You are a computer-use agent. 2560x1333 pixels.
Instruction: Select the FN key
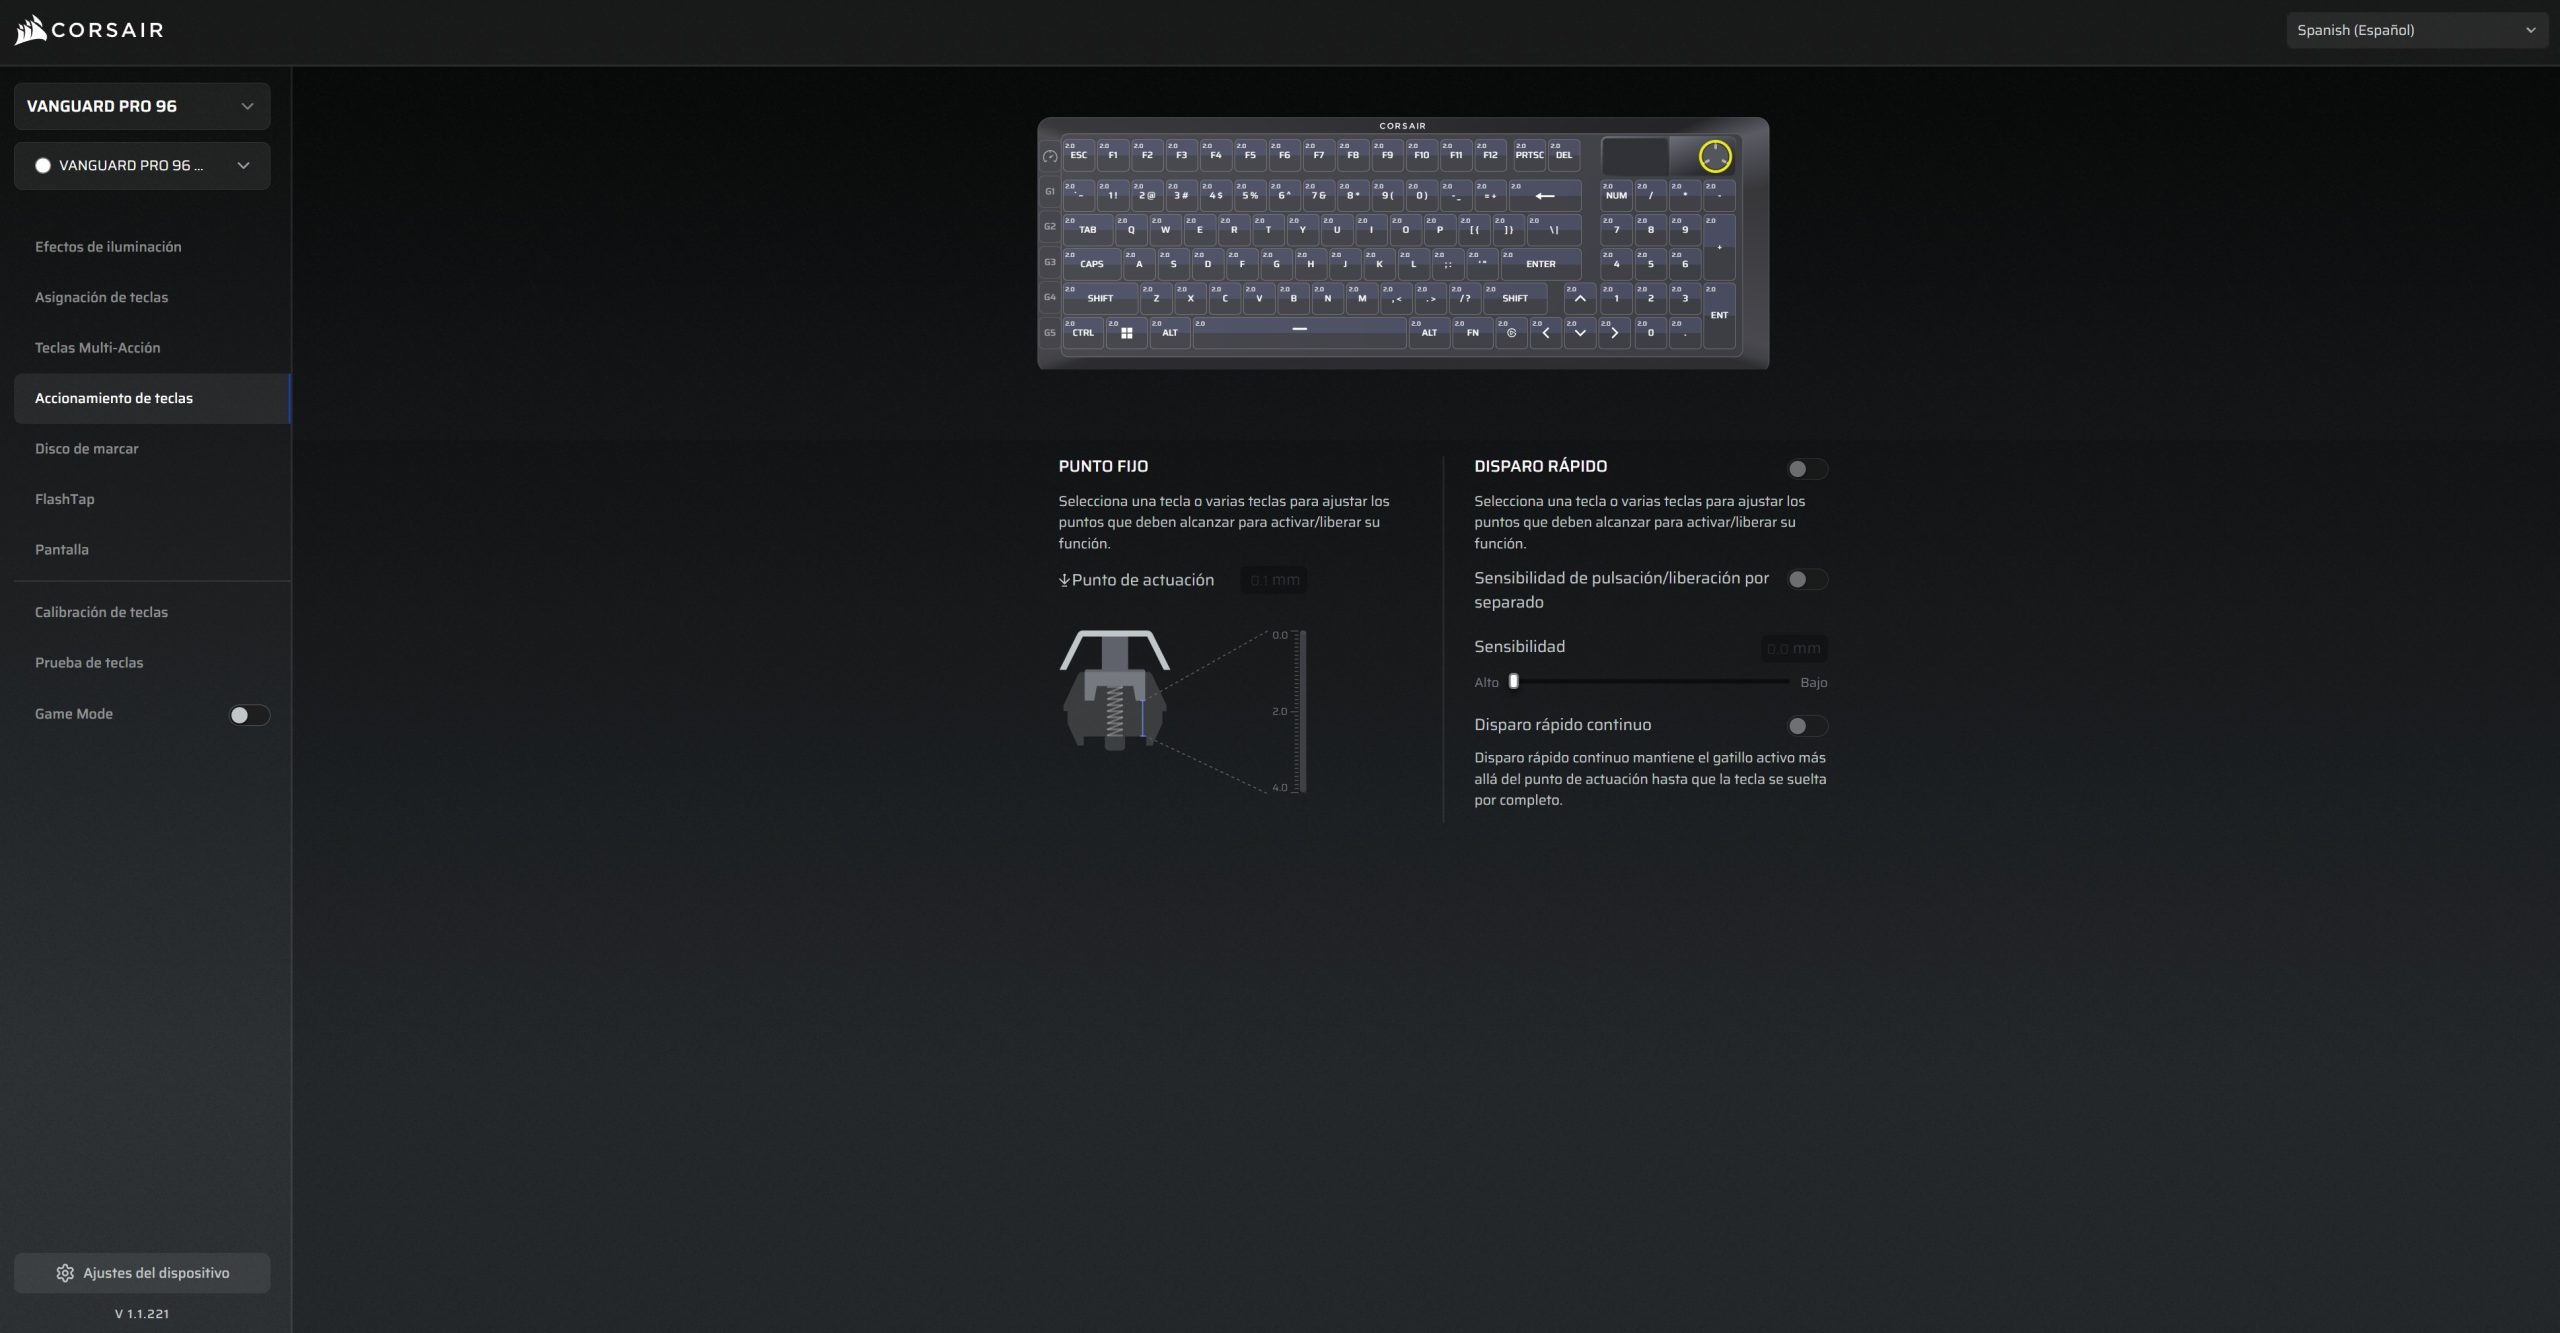(1472, 332)
